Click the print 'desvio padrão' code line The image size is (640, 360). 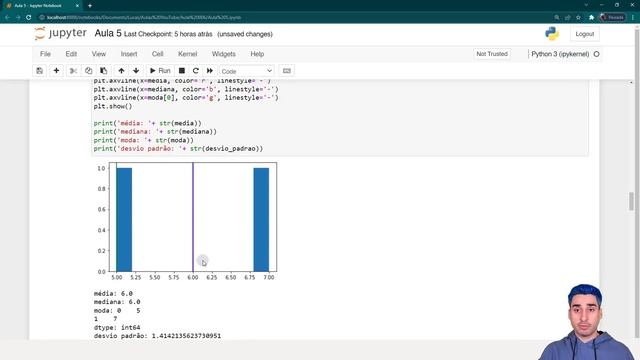pos(178,149)
